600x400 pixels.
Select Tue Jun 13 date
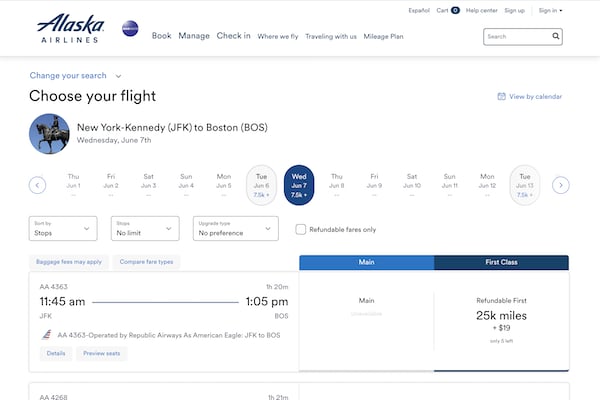point(525,185)
